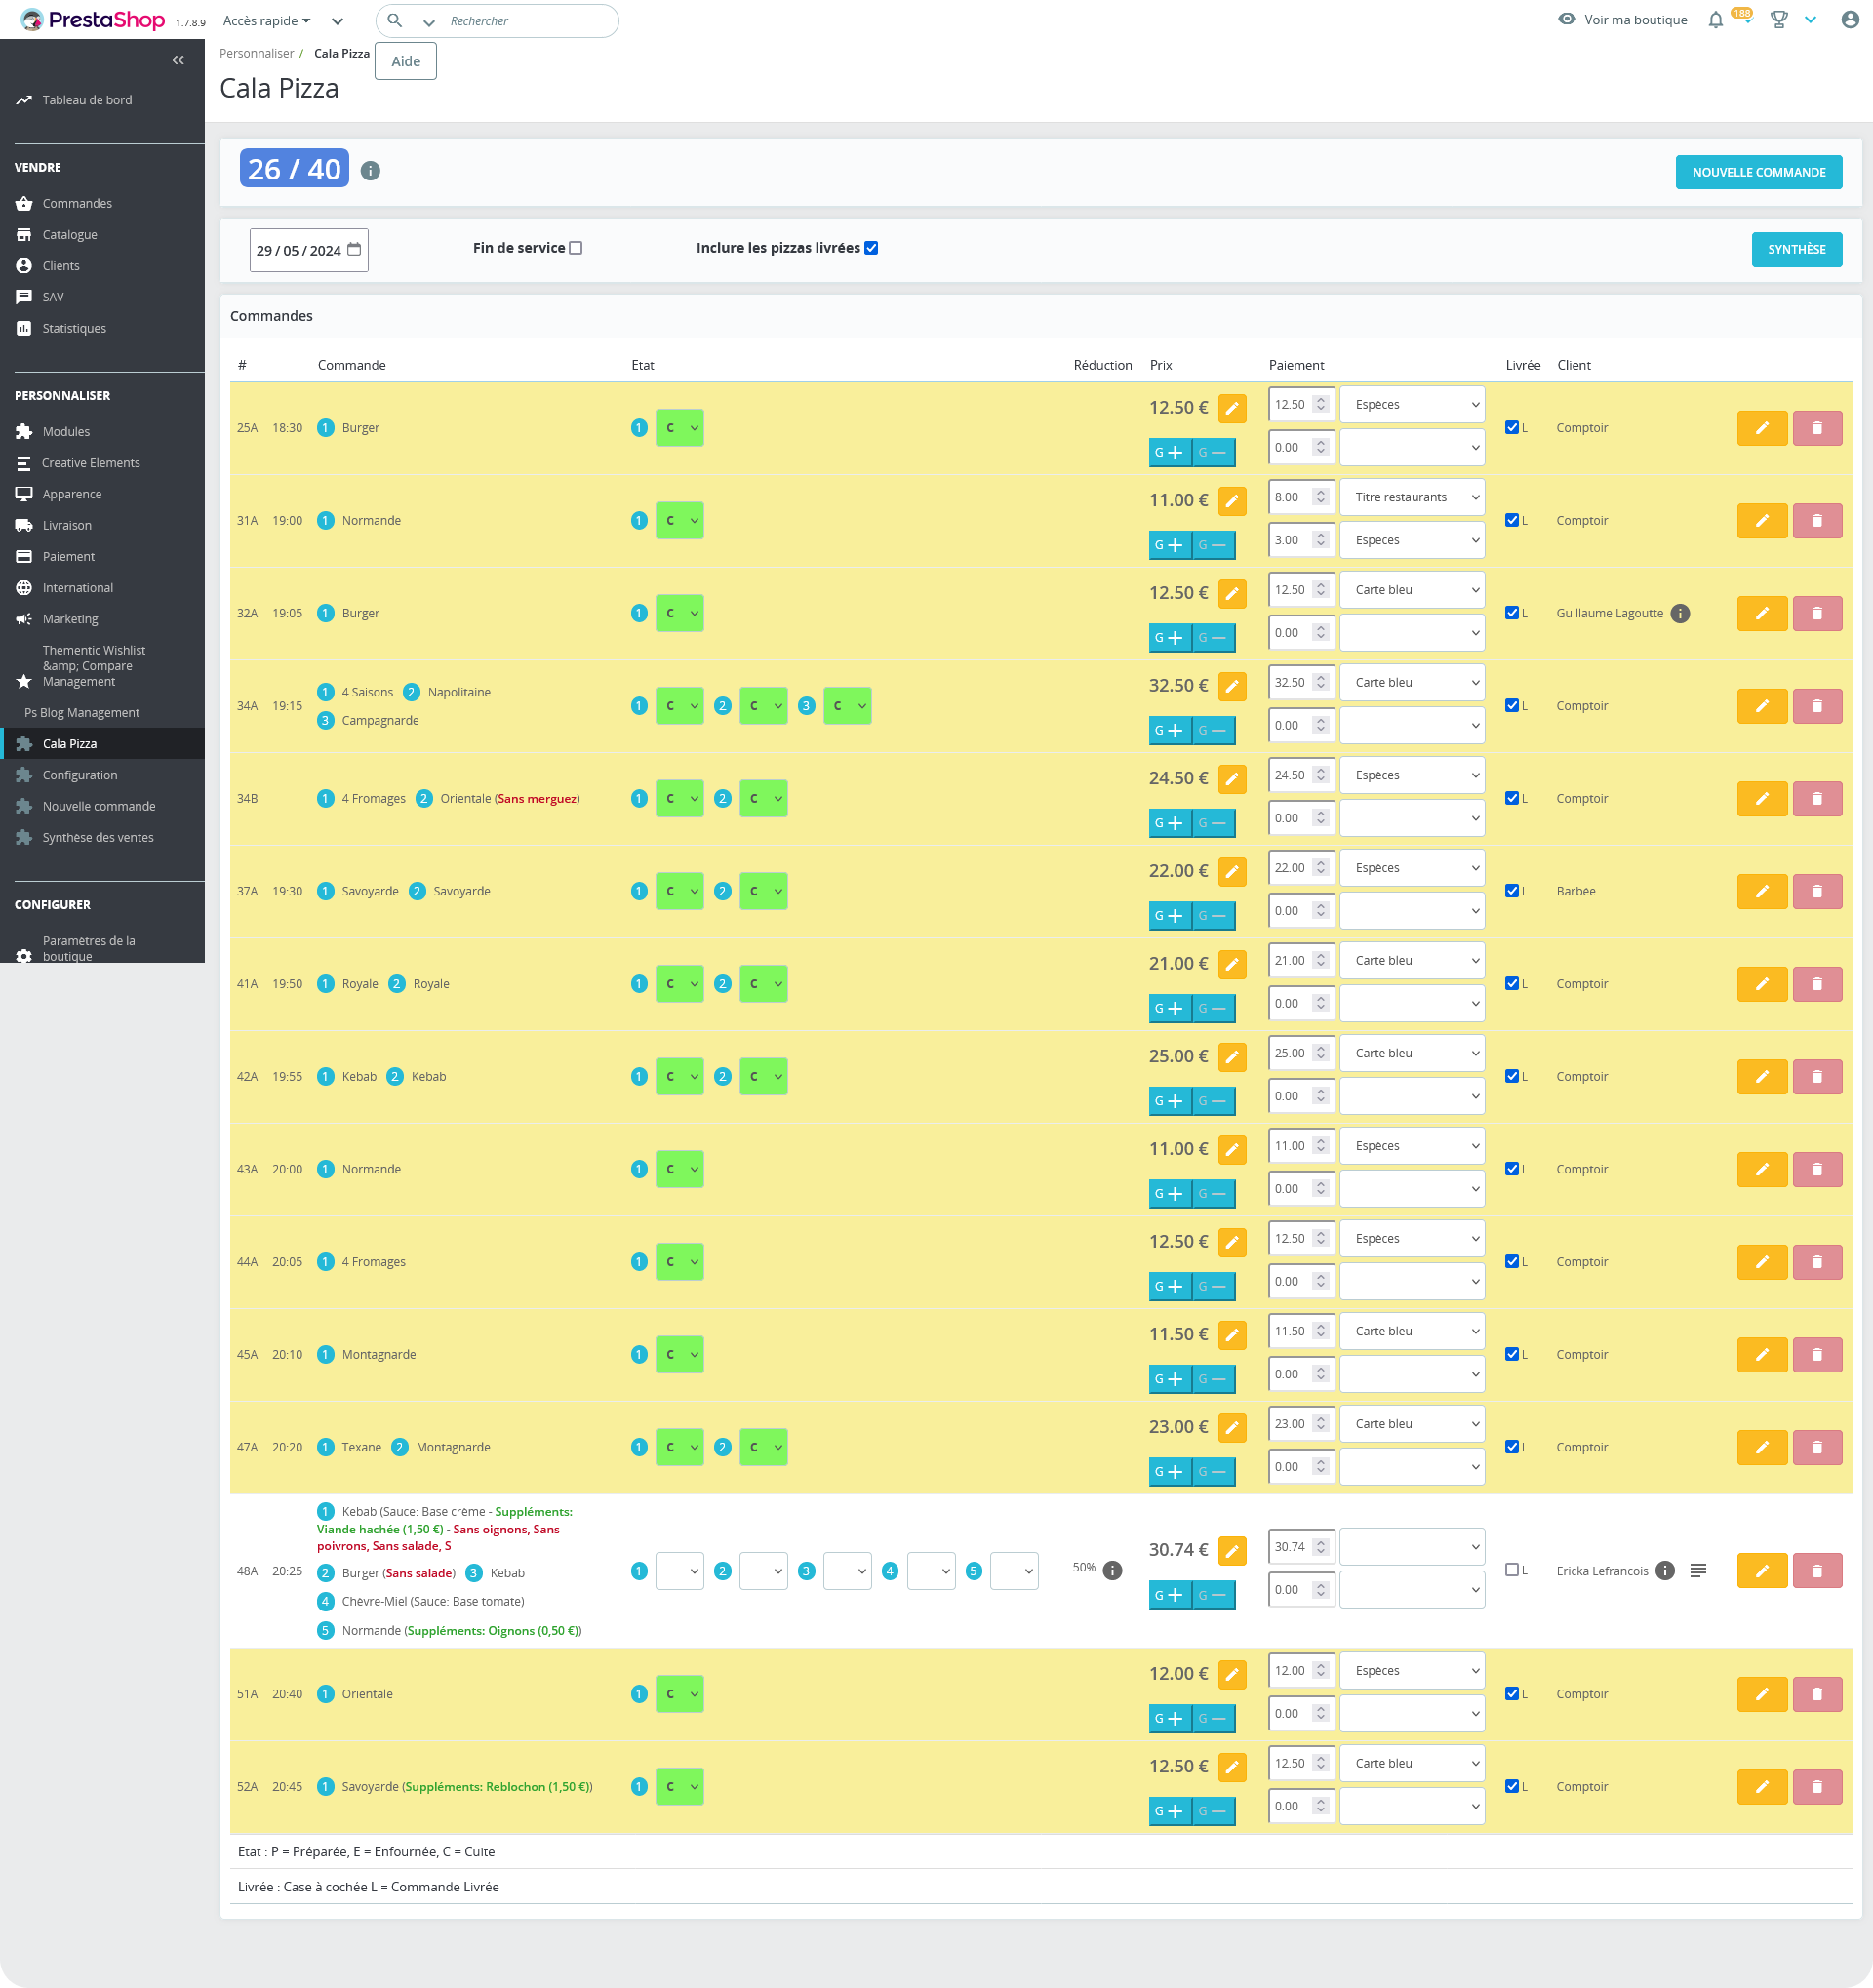
Task: Edit the price of order 25A
Action: (1232, 408)
